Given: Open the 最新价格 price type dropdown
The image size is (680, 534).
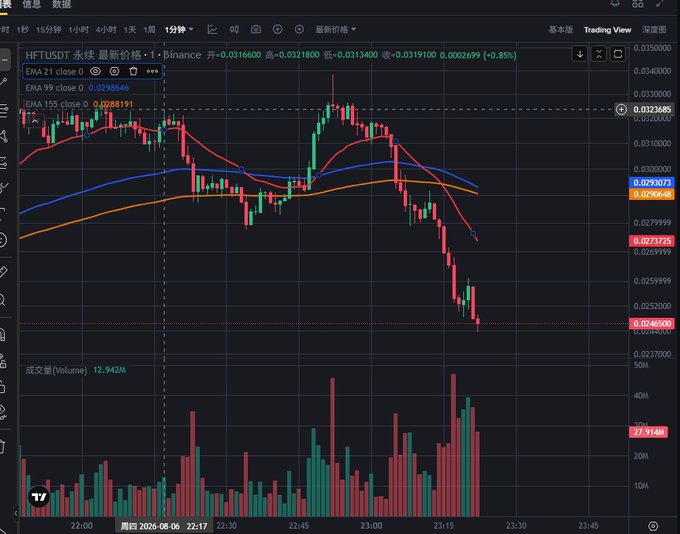Looking at the screenshot, I should click(x=335, y=29).
